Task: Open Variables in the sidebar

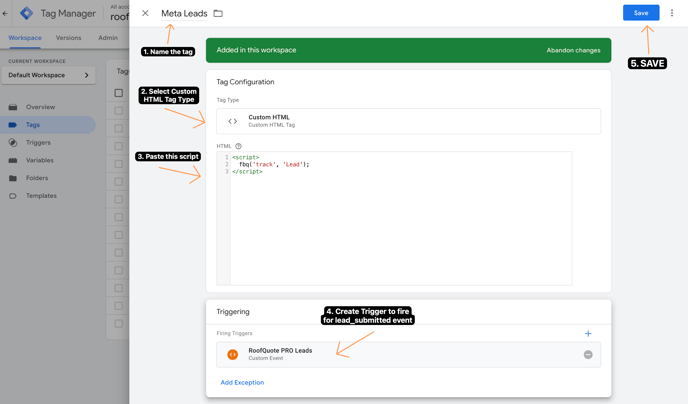Action: pos(39,160)
